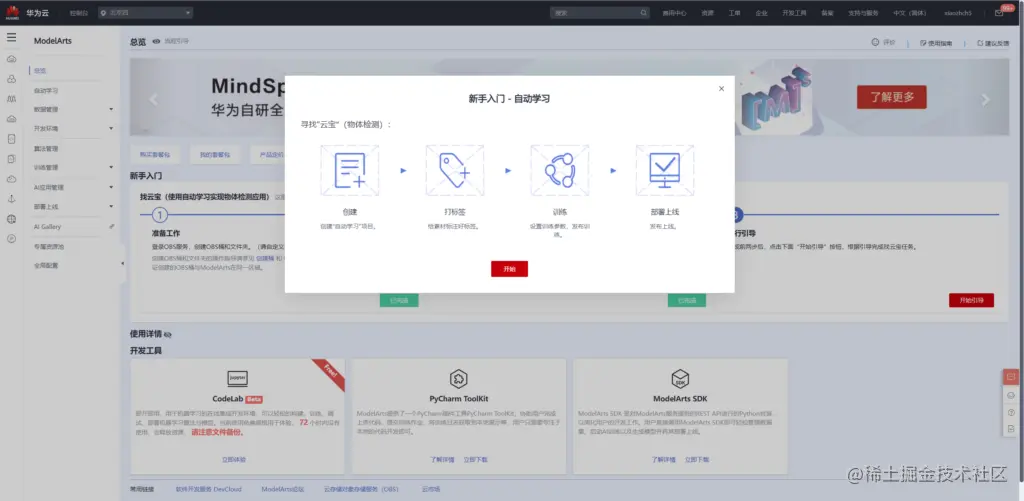Open the 使用指南 link

[936, 43]
